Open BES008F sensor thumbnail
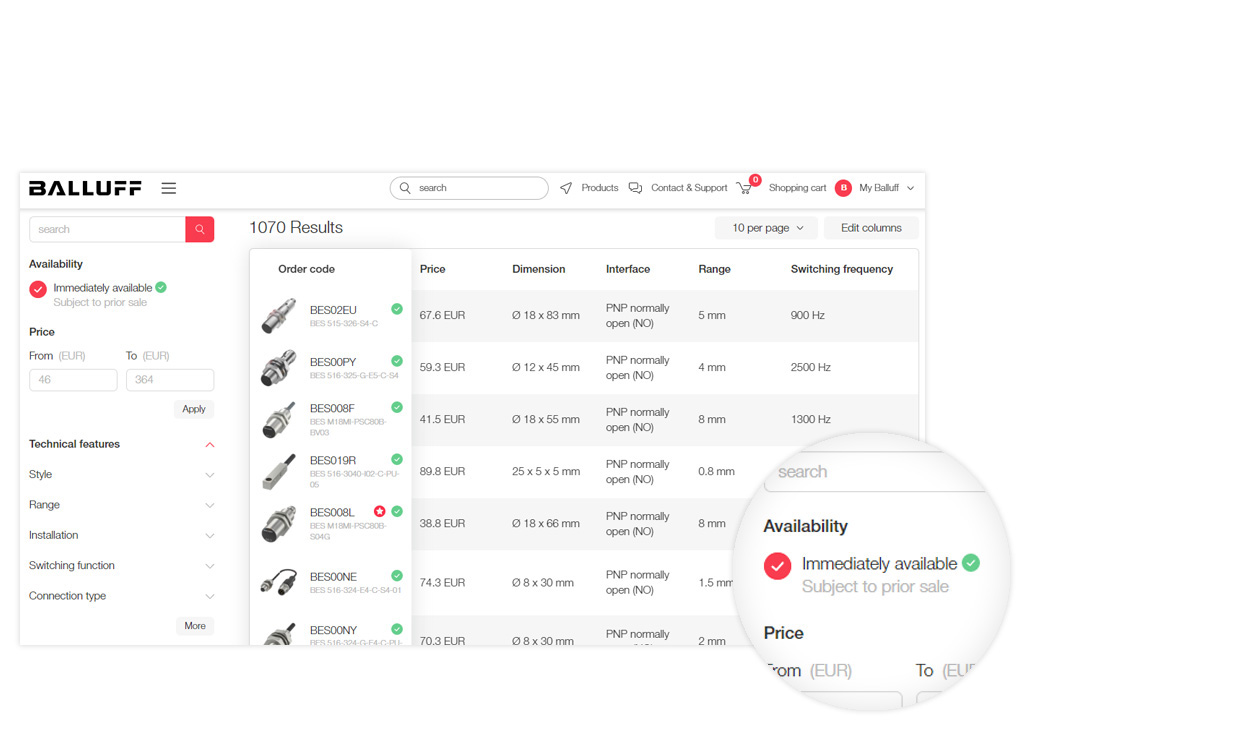 coord(279,419)
